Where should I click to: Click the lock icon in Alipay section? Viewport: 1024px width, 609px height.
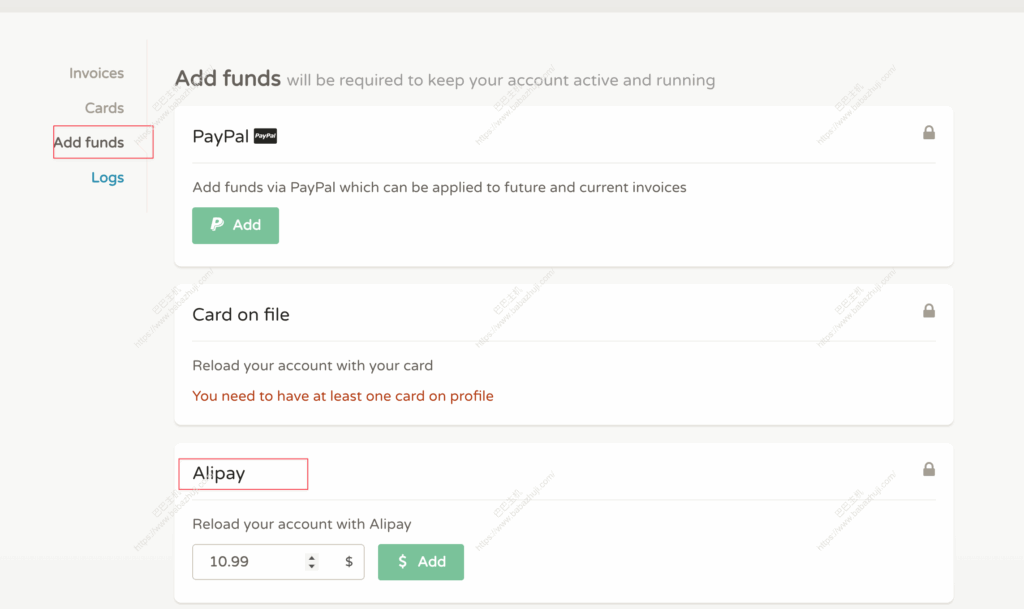(929, 469)
